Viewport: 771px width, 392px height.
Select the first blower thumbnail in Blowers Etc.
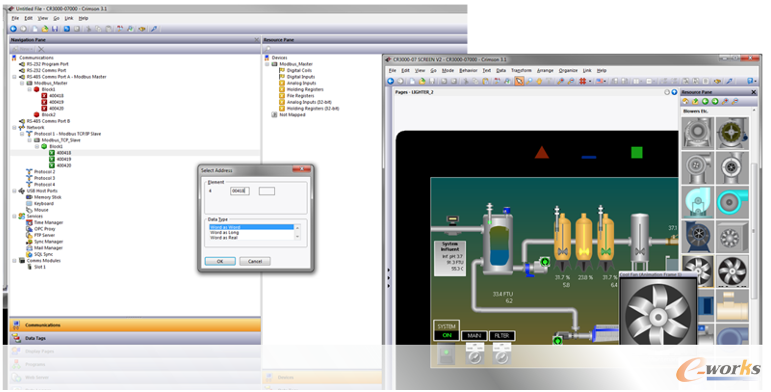coord(697,133)
